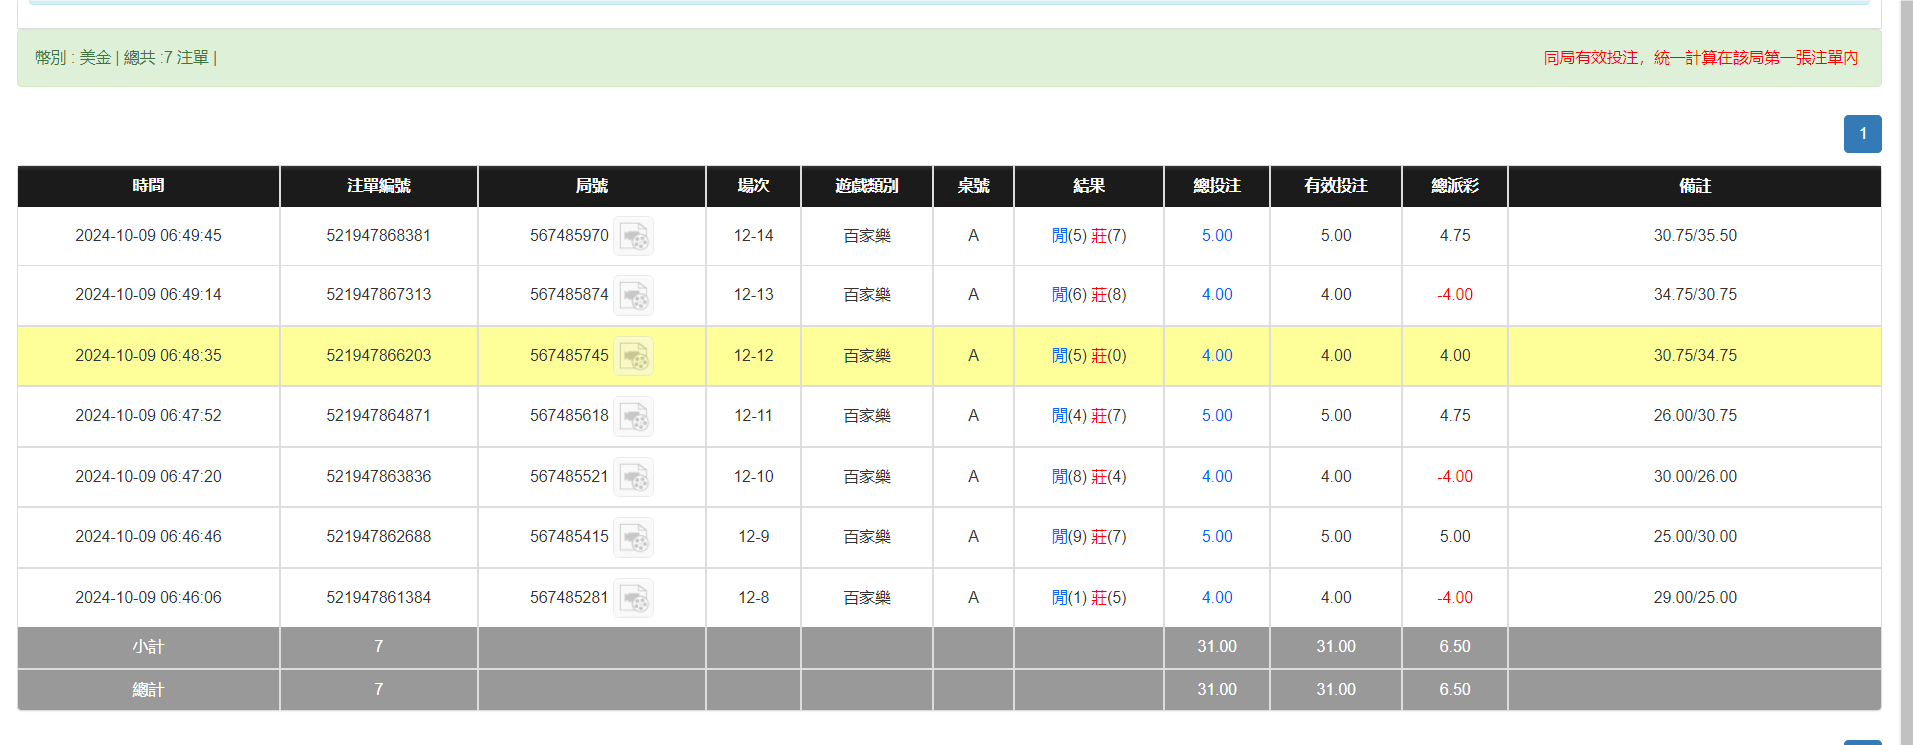Click total bet 5.00 for bet 521947862688
The height and width of the screenshot is (745, 1913).
pyautogui.click(x=1216, y=537)
